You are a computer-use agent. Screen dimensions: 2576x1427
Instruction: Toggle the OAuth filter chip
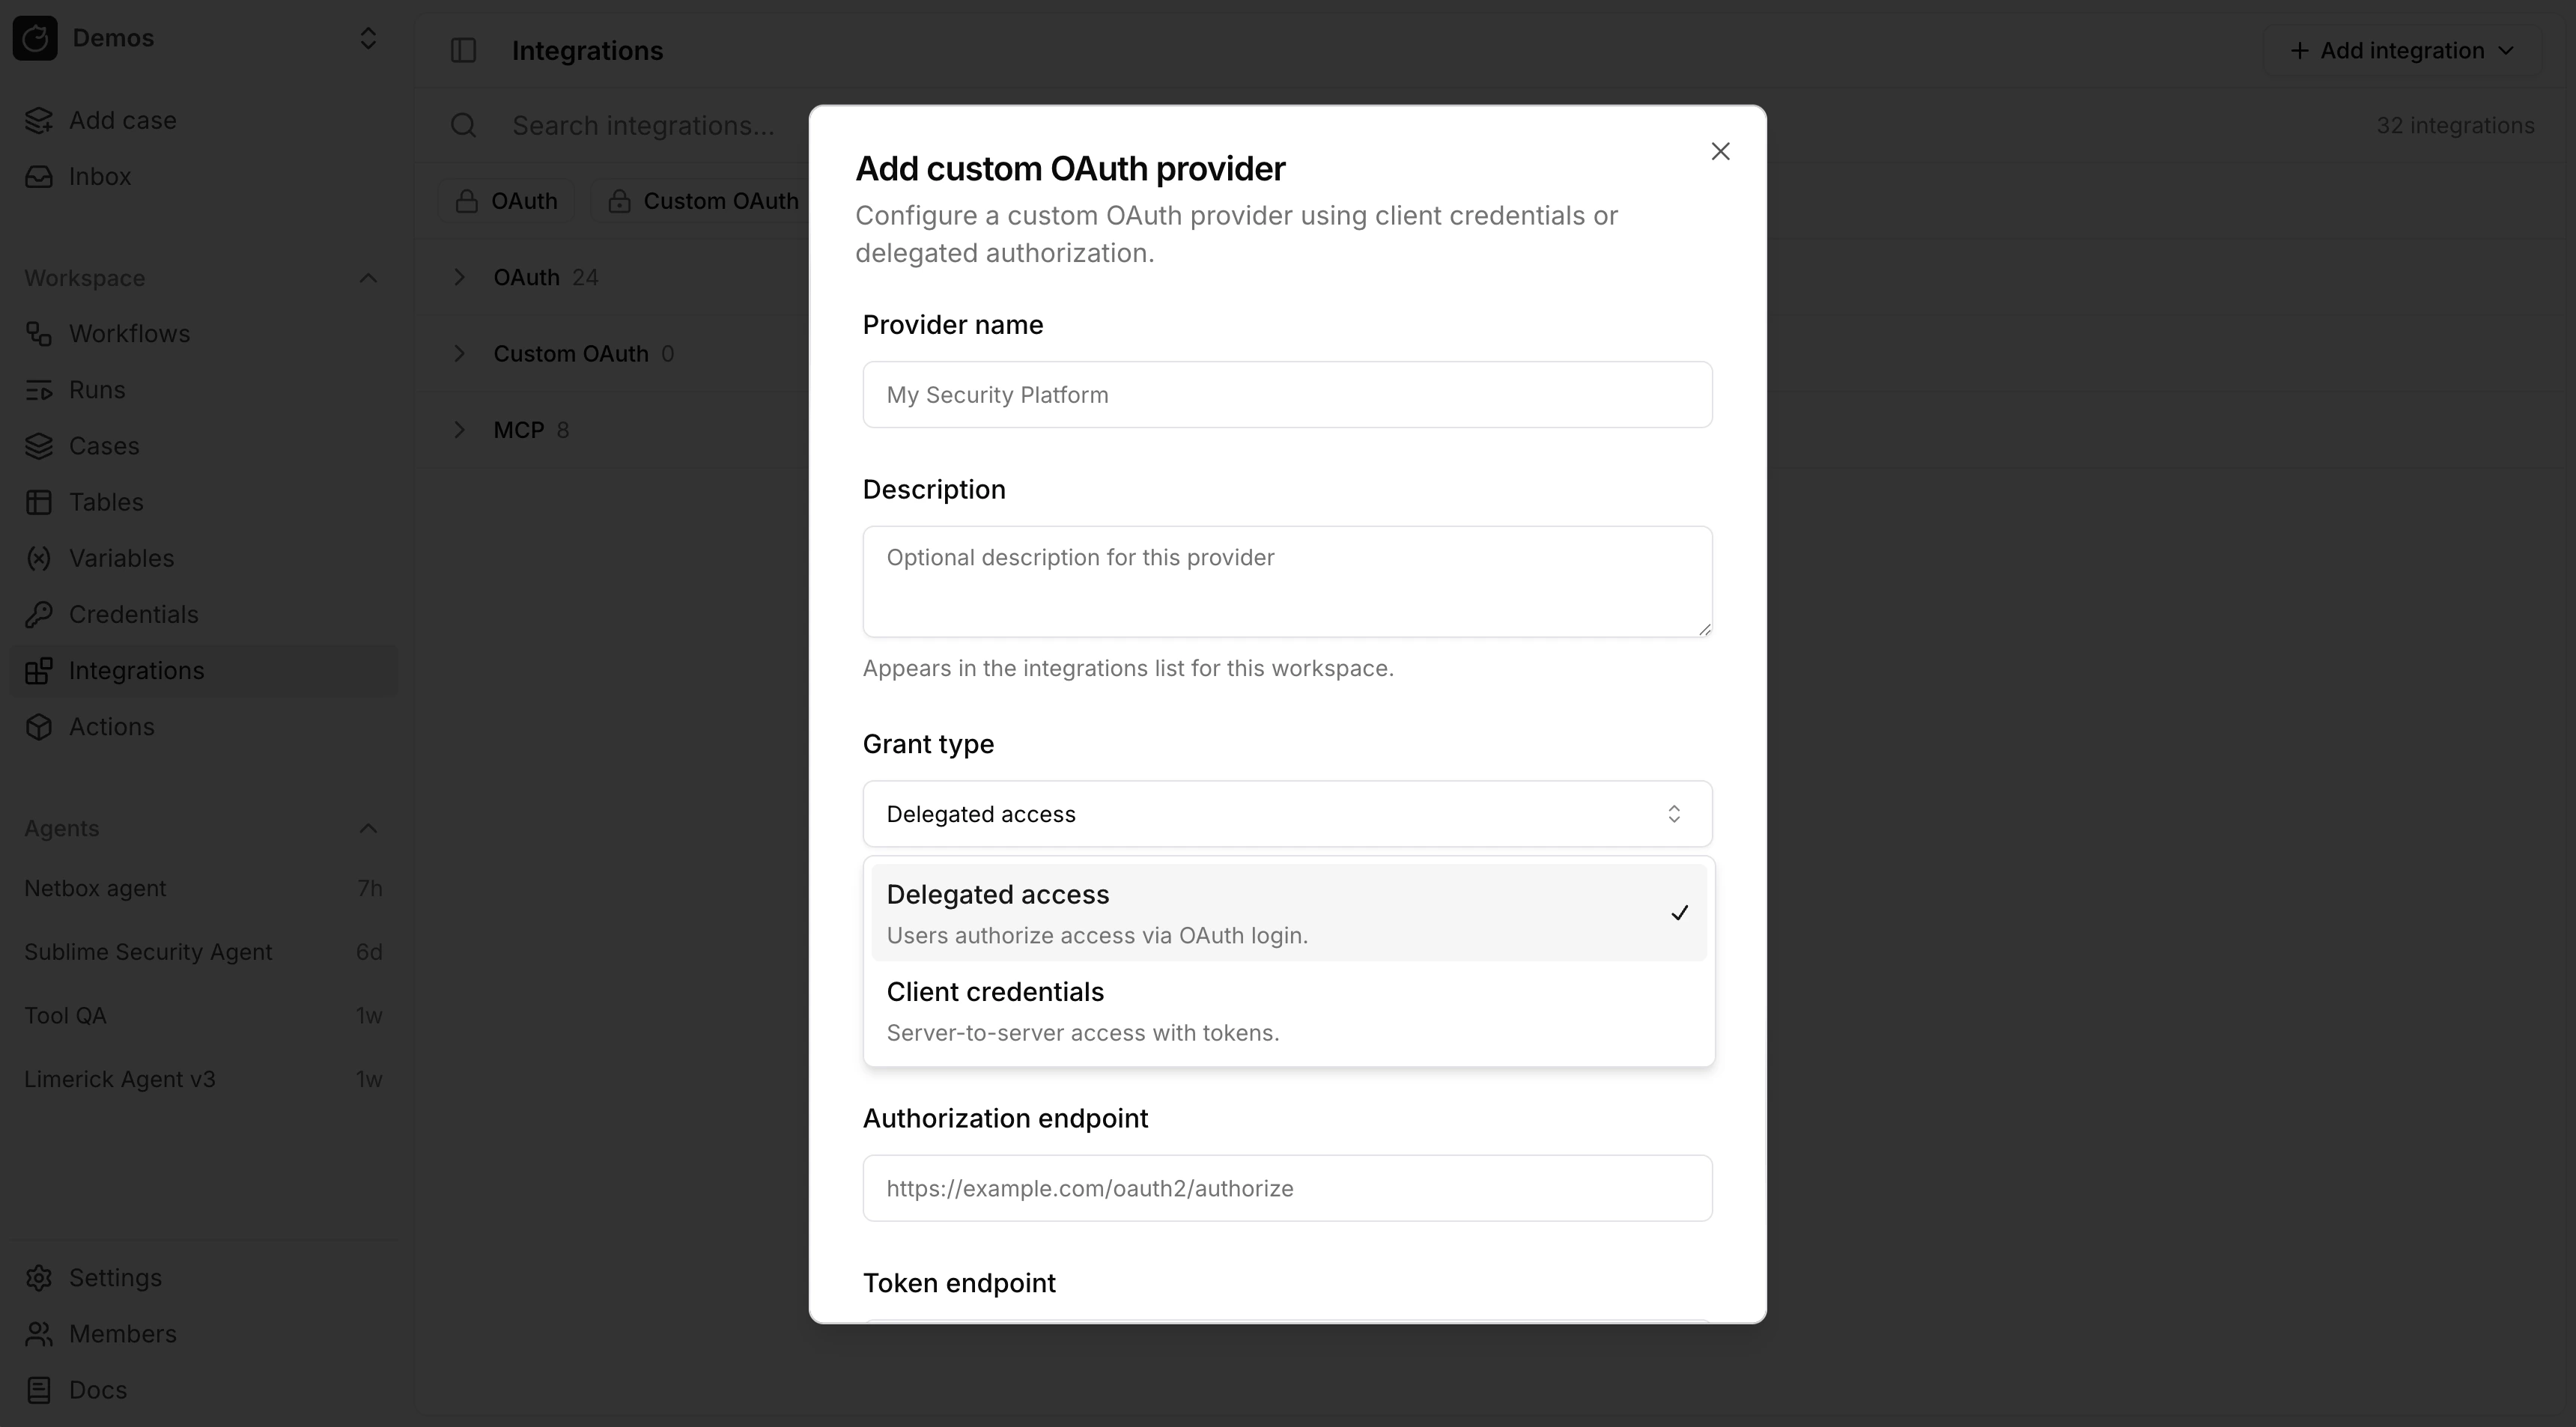click(x=506, y=200)
